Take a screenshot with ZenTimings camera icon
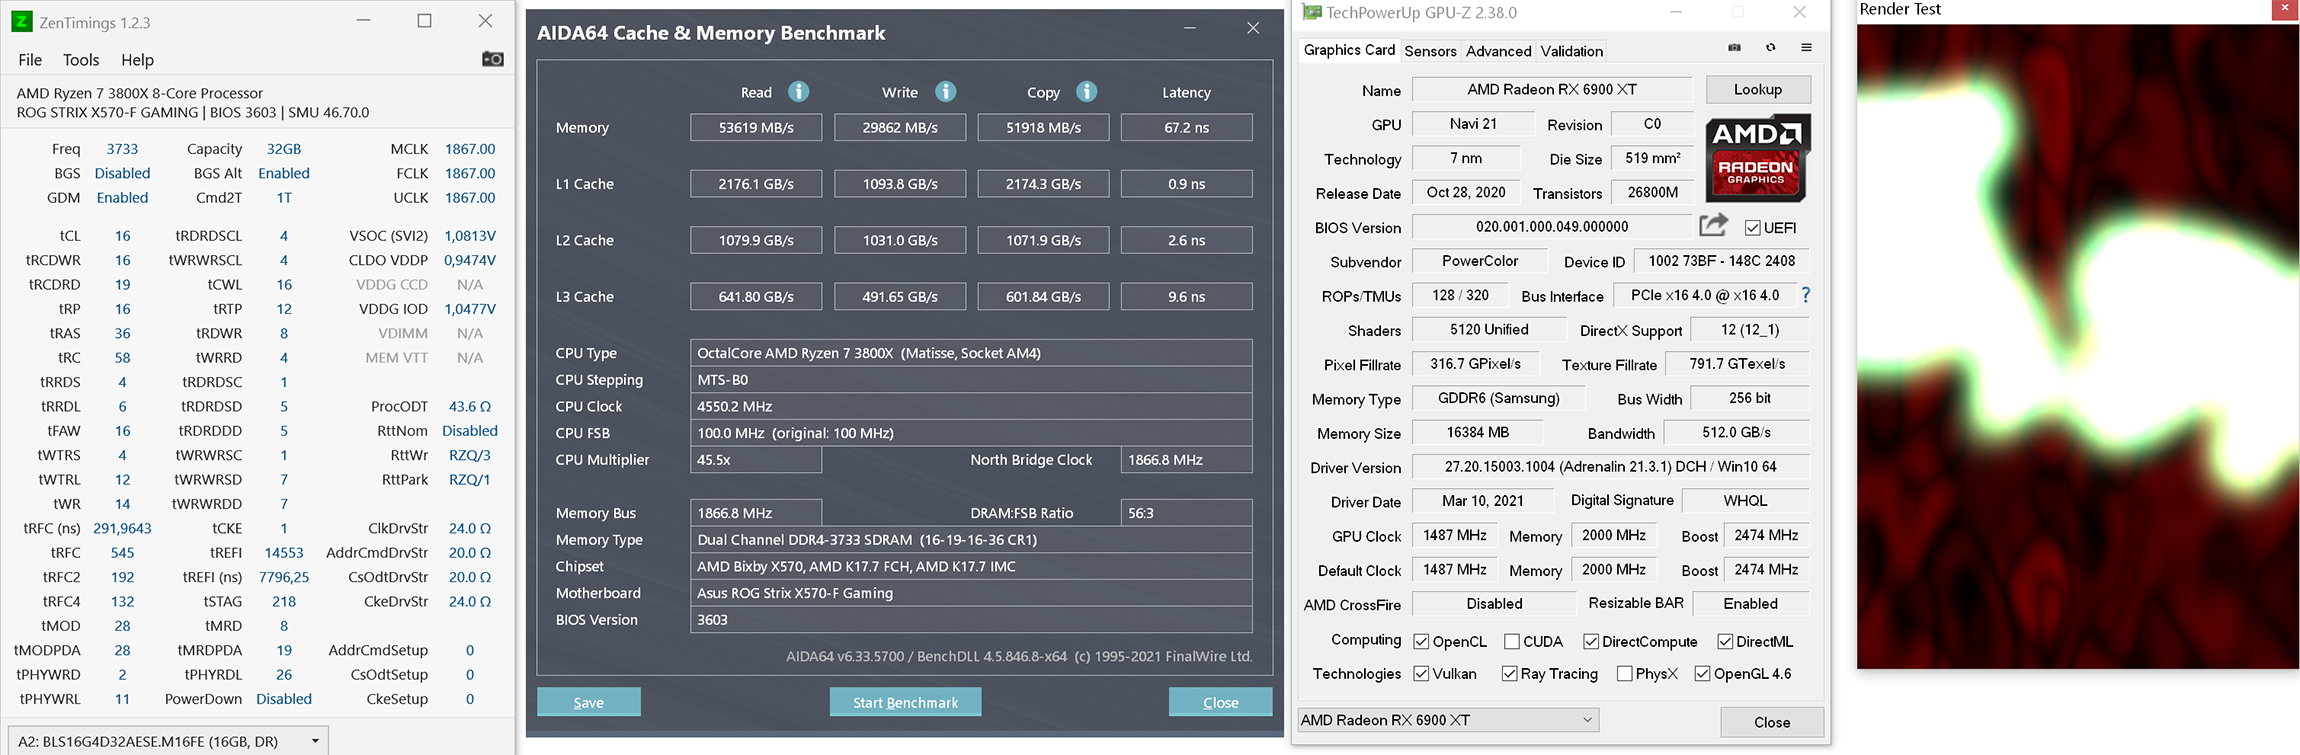The image size is (2300, 755). click(x=493, y=59)
